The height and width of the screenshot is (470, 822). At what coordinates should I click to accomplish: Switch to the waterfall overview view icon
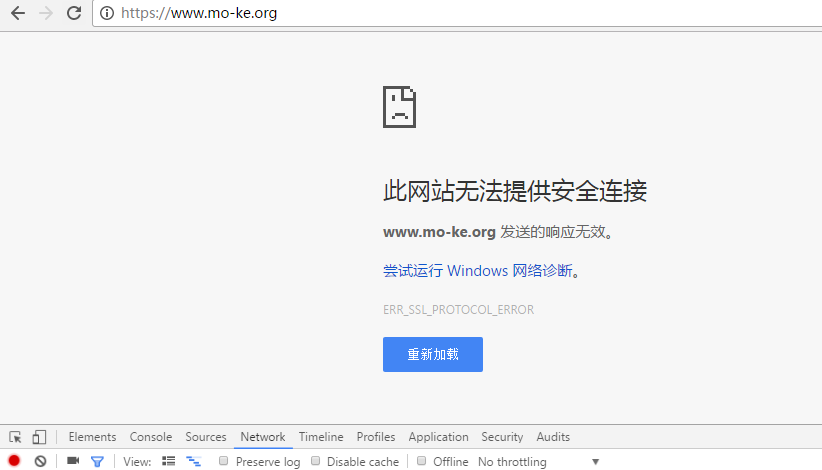tap(193, 461)
